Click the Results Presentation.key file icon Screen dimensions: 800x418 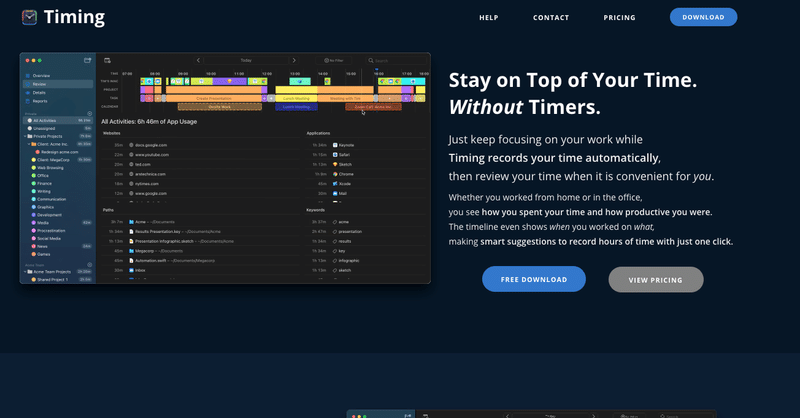coord(131,232)
